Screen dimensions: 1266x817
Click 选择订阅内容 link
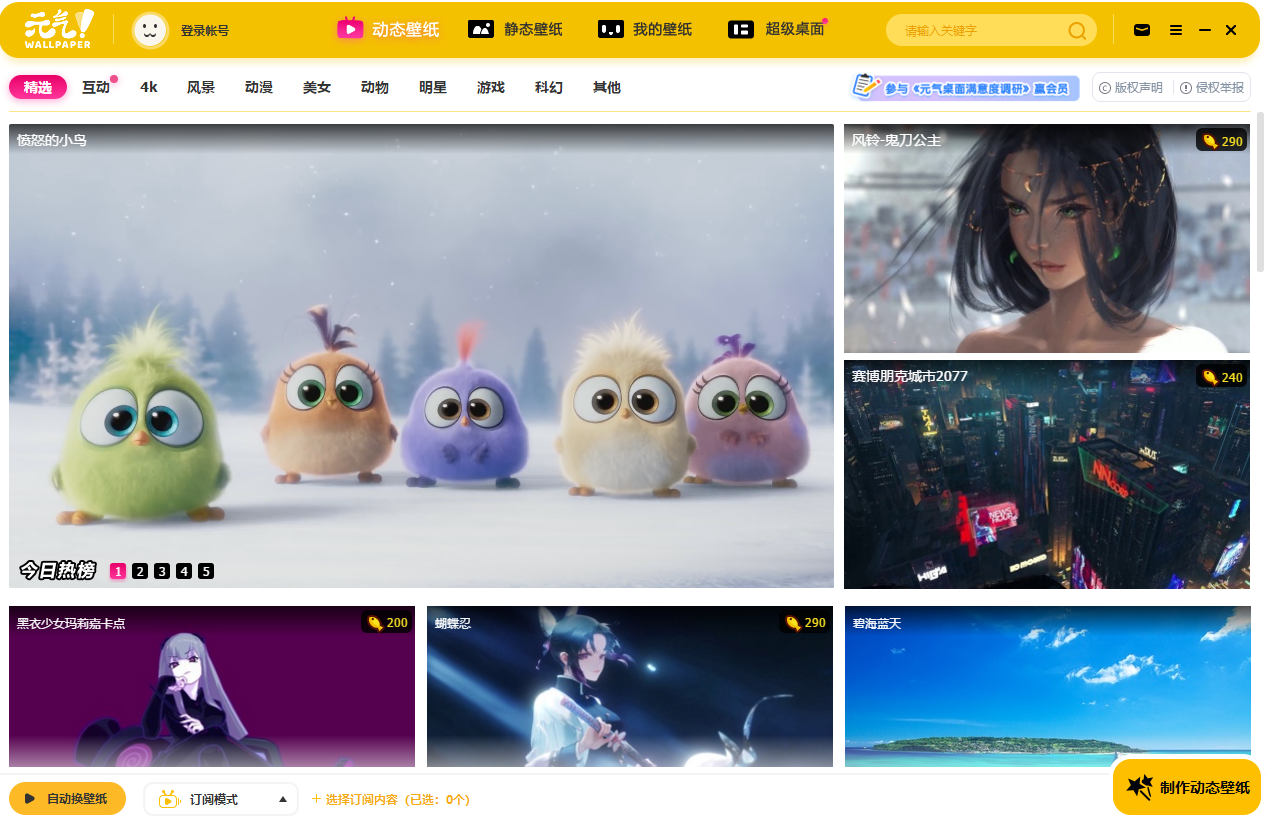point(391,799)
